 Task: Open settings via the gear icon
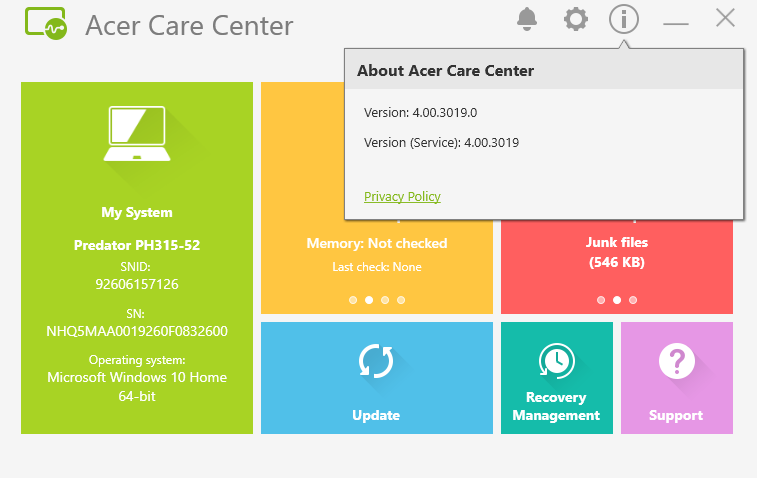tap(575, 19)
